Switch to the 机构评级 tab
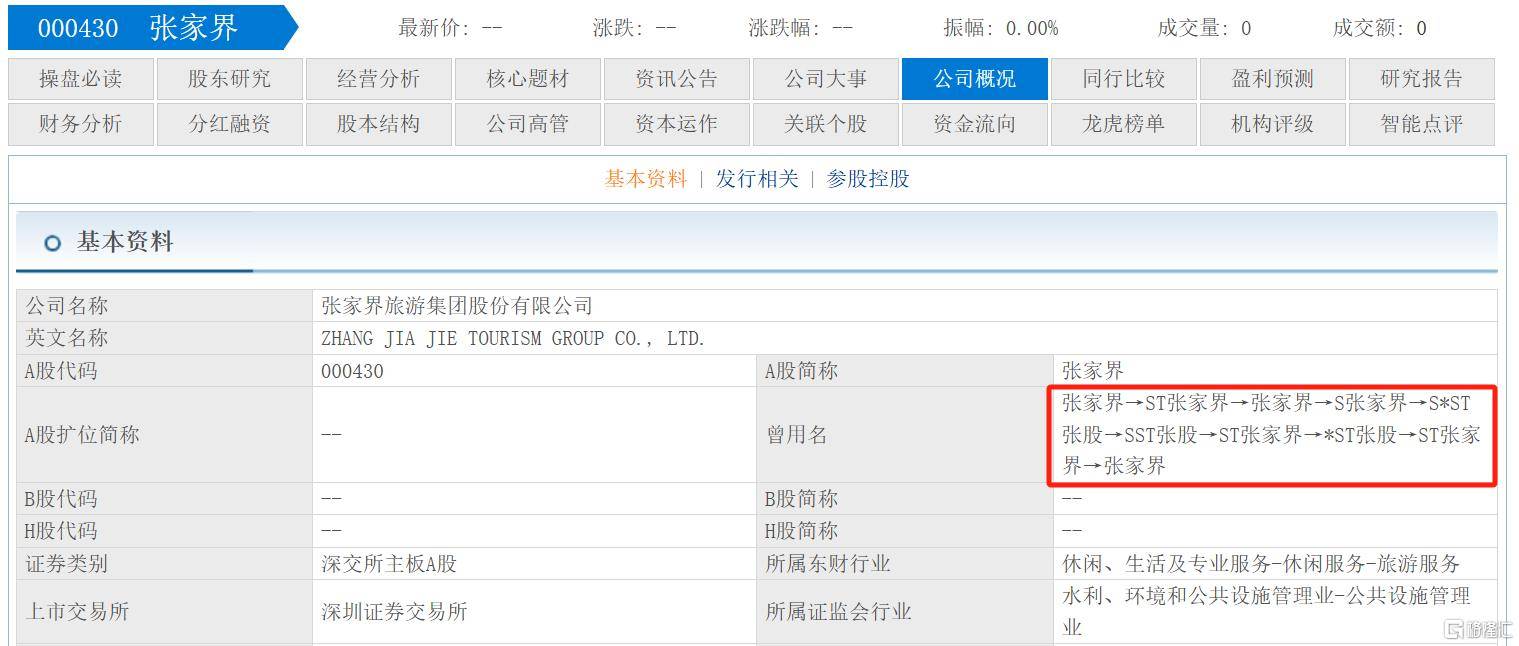The width and height of the screenshot is (1519, 646). [1273, 124]
